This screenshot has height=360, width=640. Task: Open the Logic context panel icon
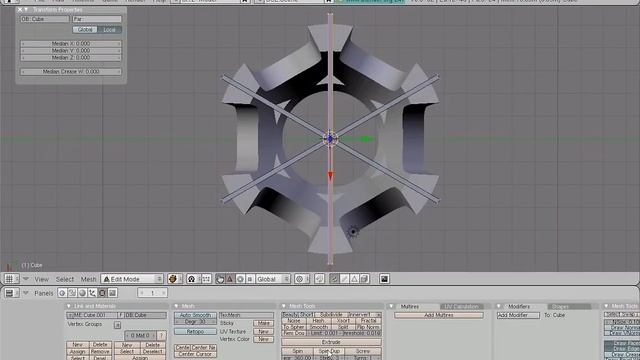(x=62, y=293)
